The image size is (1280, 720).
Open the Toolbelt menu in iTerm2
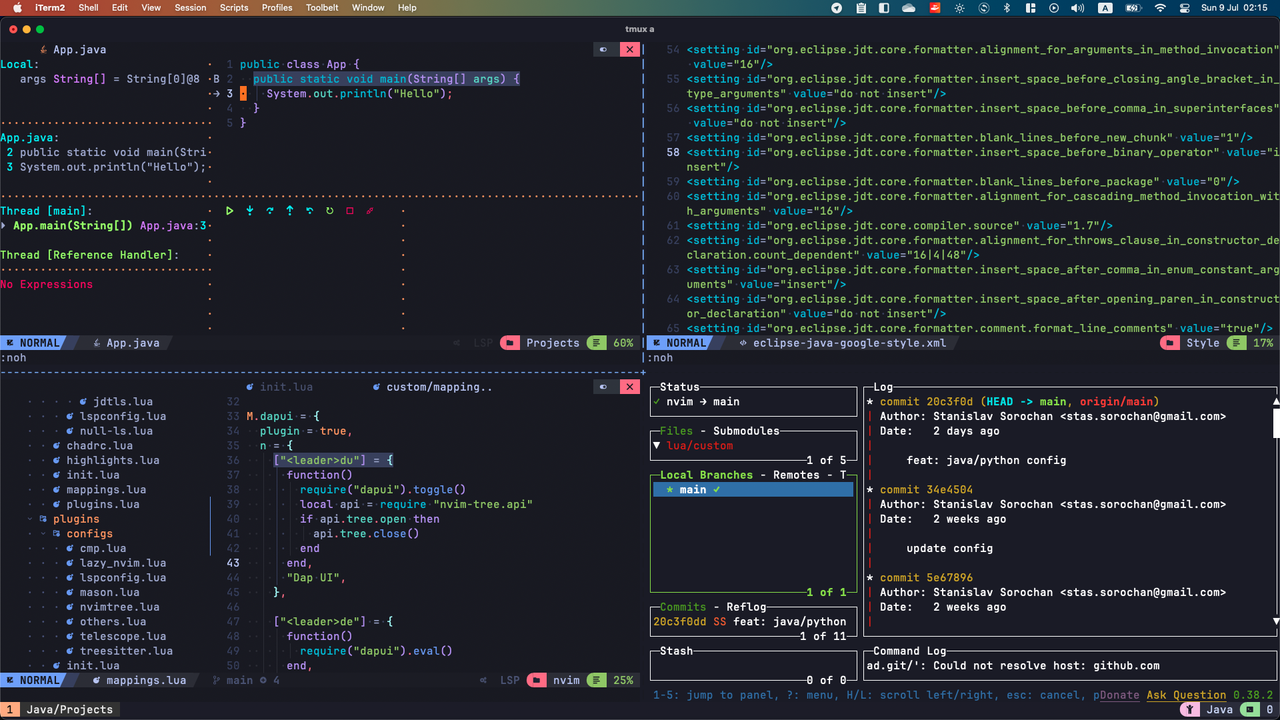tap(322, 7)
